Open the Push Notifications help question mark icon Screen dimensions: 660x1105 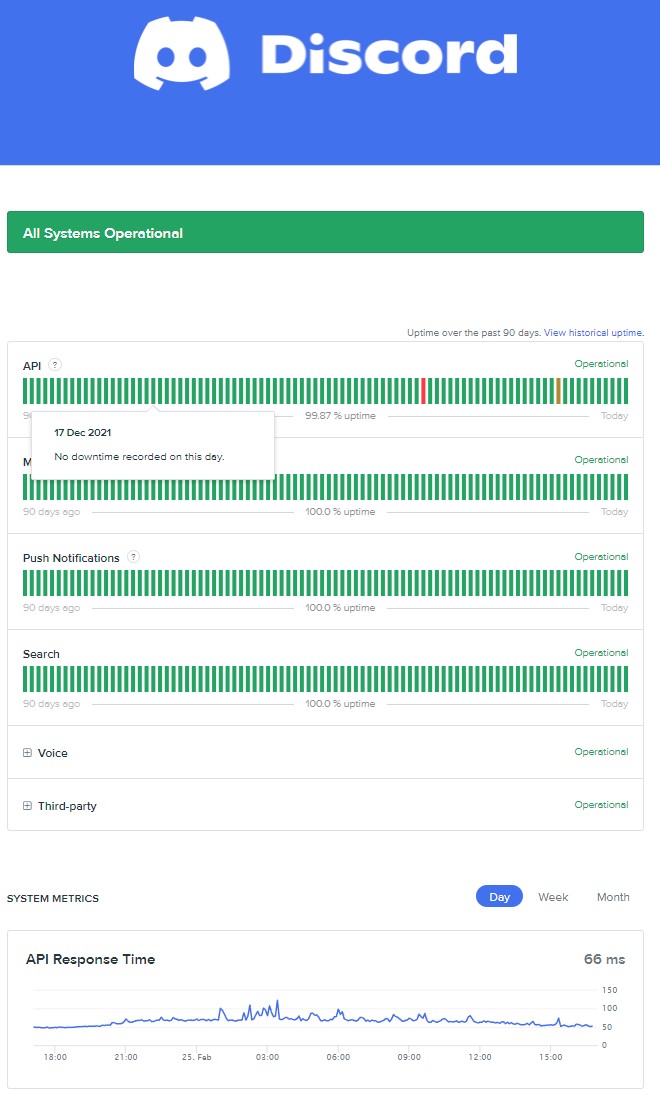coord(133,557)
